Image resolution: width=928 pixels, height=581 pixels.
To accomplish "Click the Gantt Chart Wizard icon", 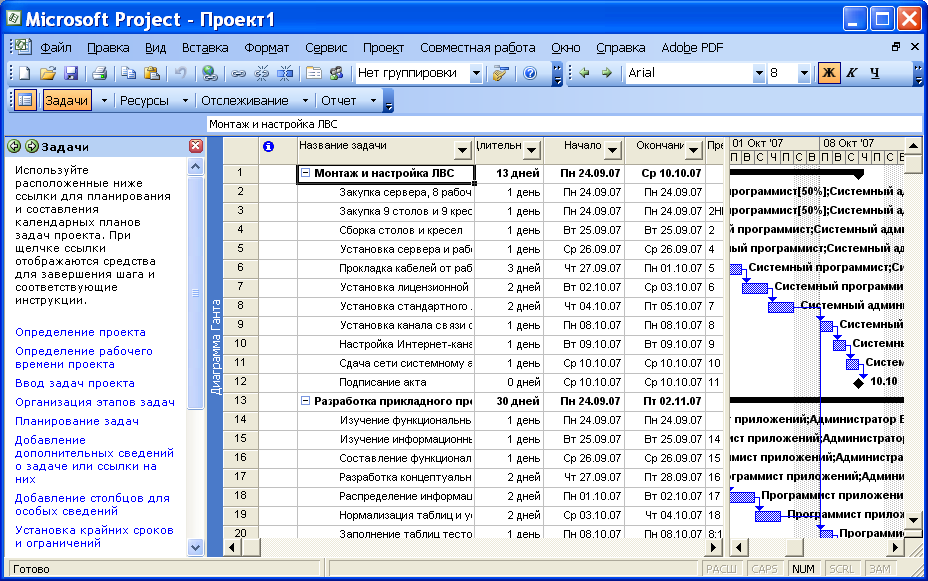I will [501, 73].
